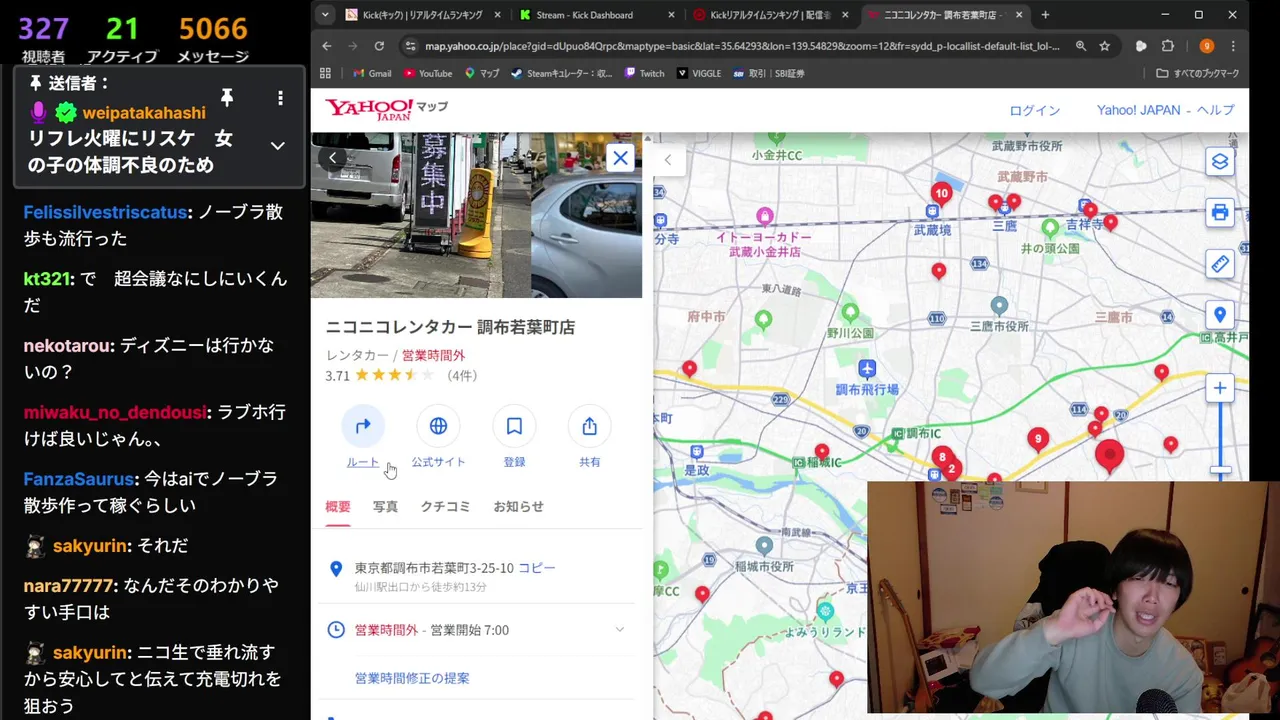Open Gmail bookmark
1280x720 pixels.
click(372, 73)
